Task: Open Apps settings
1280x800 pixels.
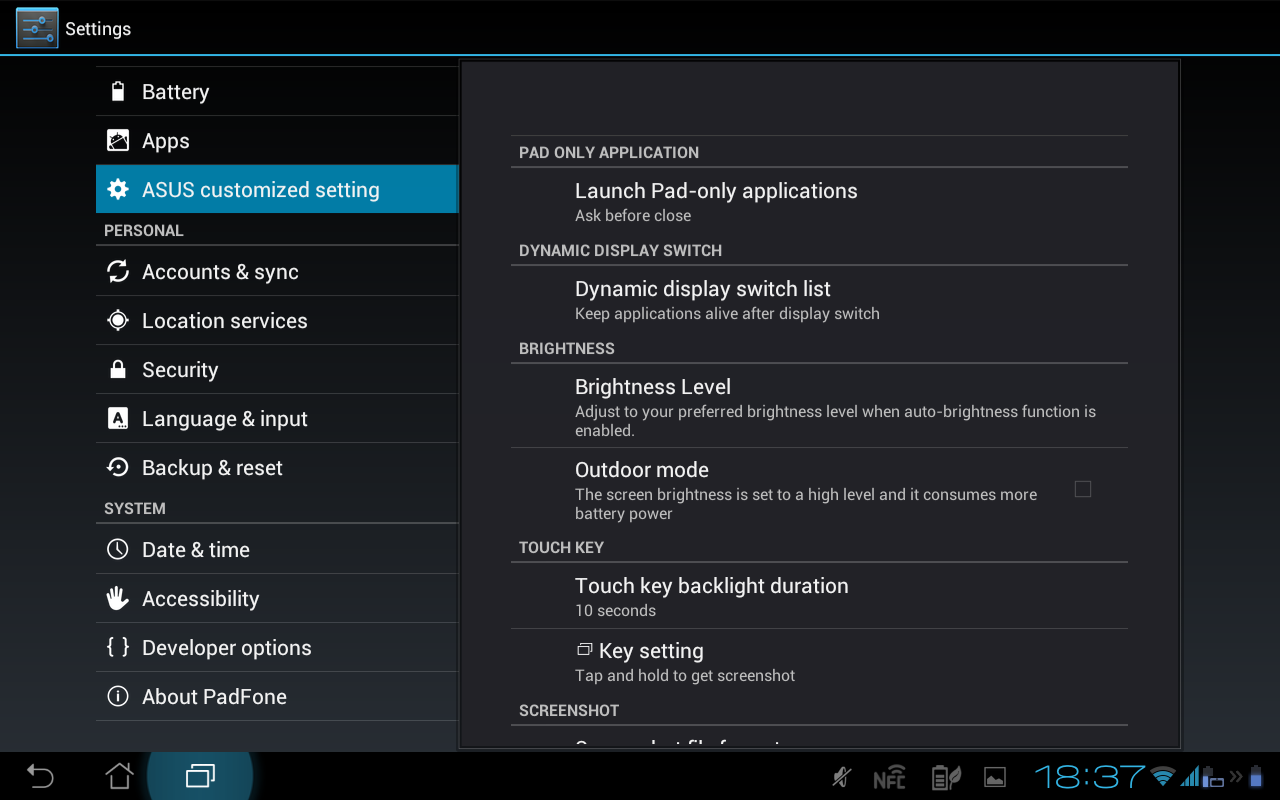Action: (x=277, y=141)
